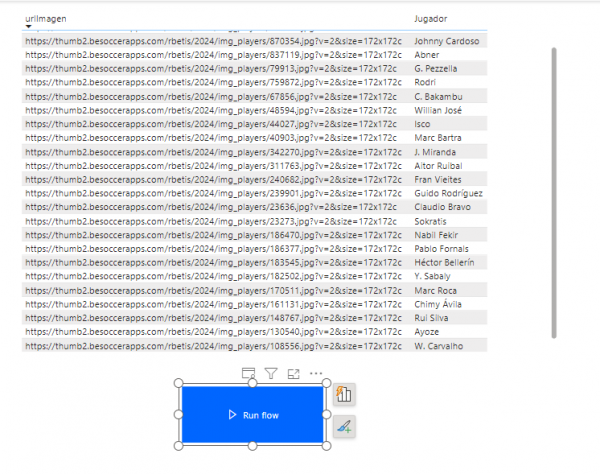Sort by the Jugador column header
This screenshot has height=474, width=600.
coord(430,19)
